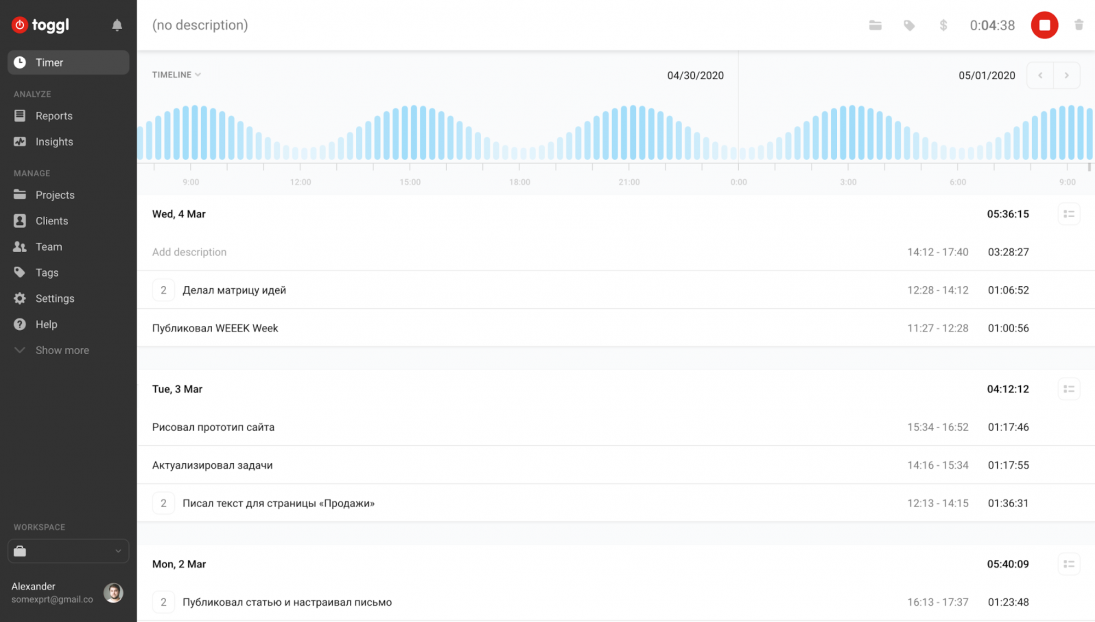
Task: Open the Toggl logo home
Action: point(41,25)
